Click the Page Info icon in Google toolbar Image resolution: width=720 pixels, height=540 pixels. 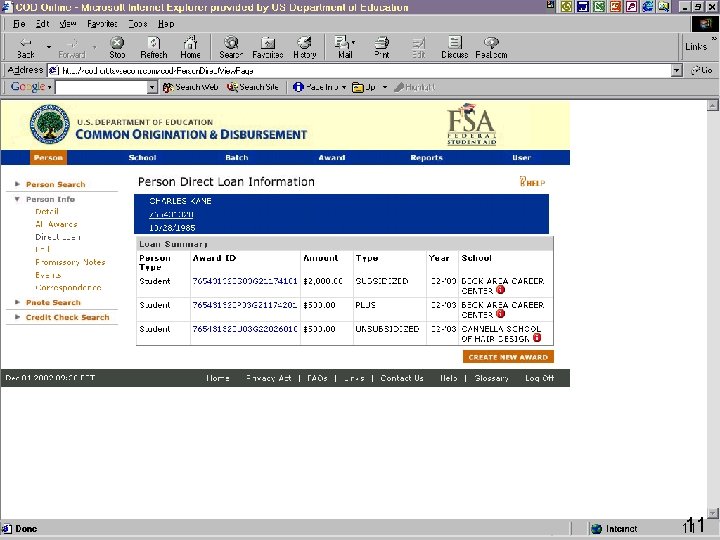tap(298, 87)
